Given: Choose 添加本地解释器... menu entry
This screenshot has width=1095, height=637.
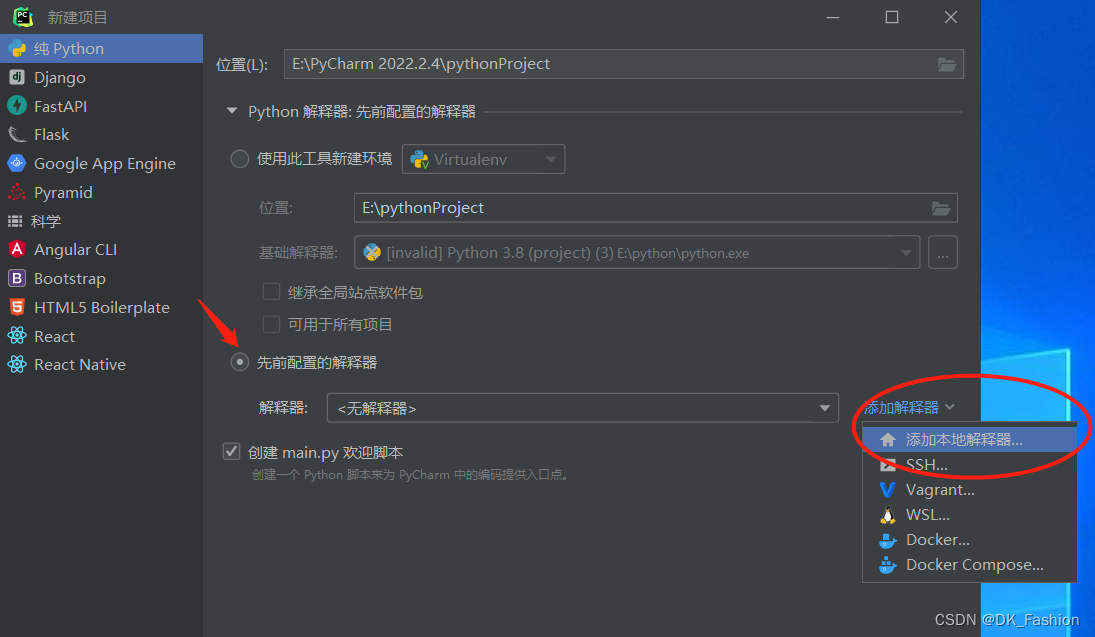Looking at the screenshot, I should pos(970,439).
